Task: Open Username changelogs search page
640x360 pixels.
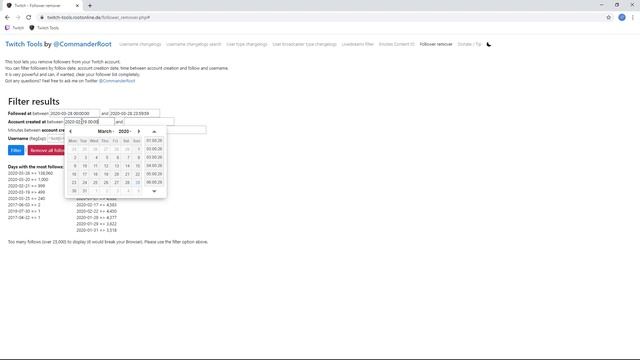Action: point(193,44)
